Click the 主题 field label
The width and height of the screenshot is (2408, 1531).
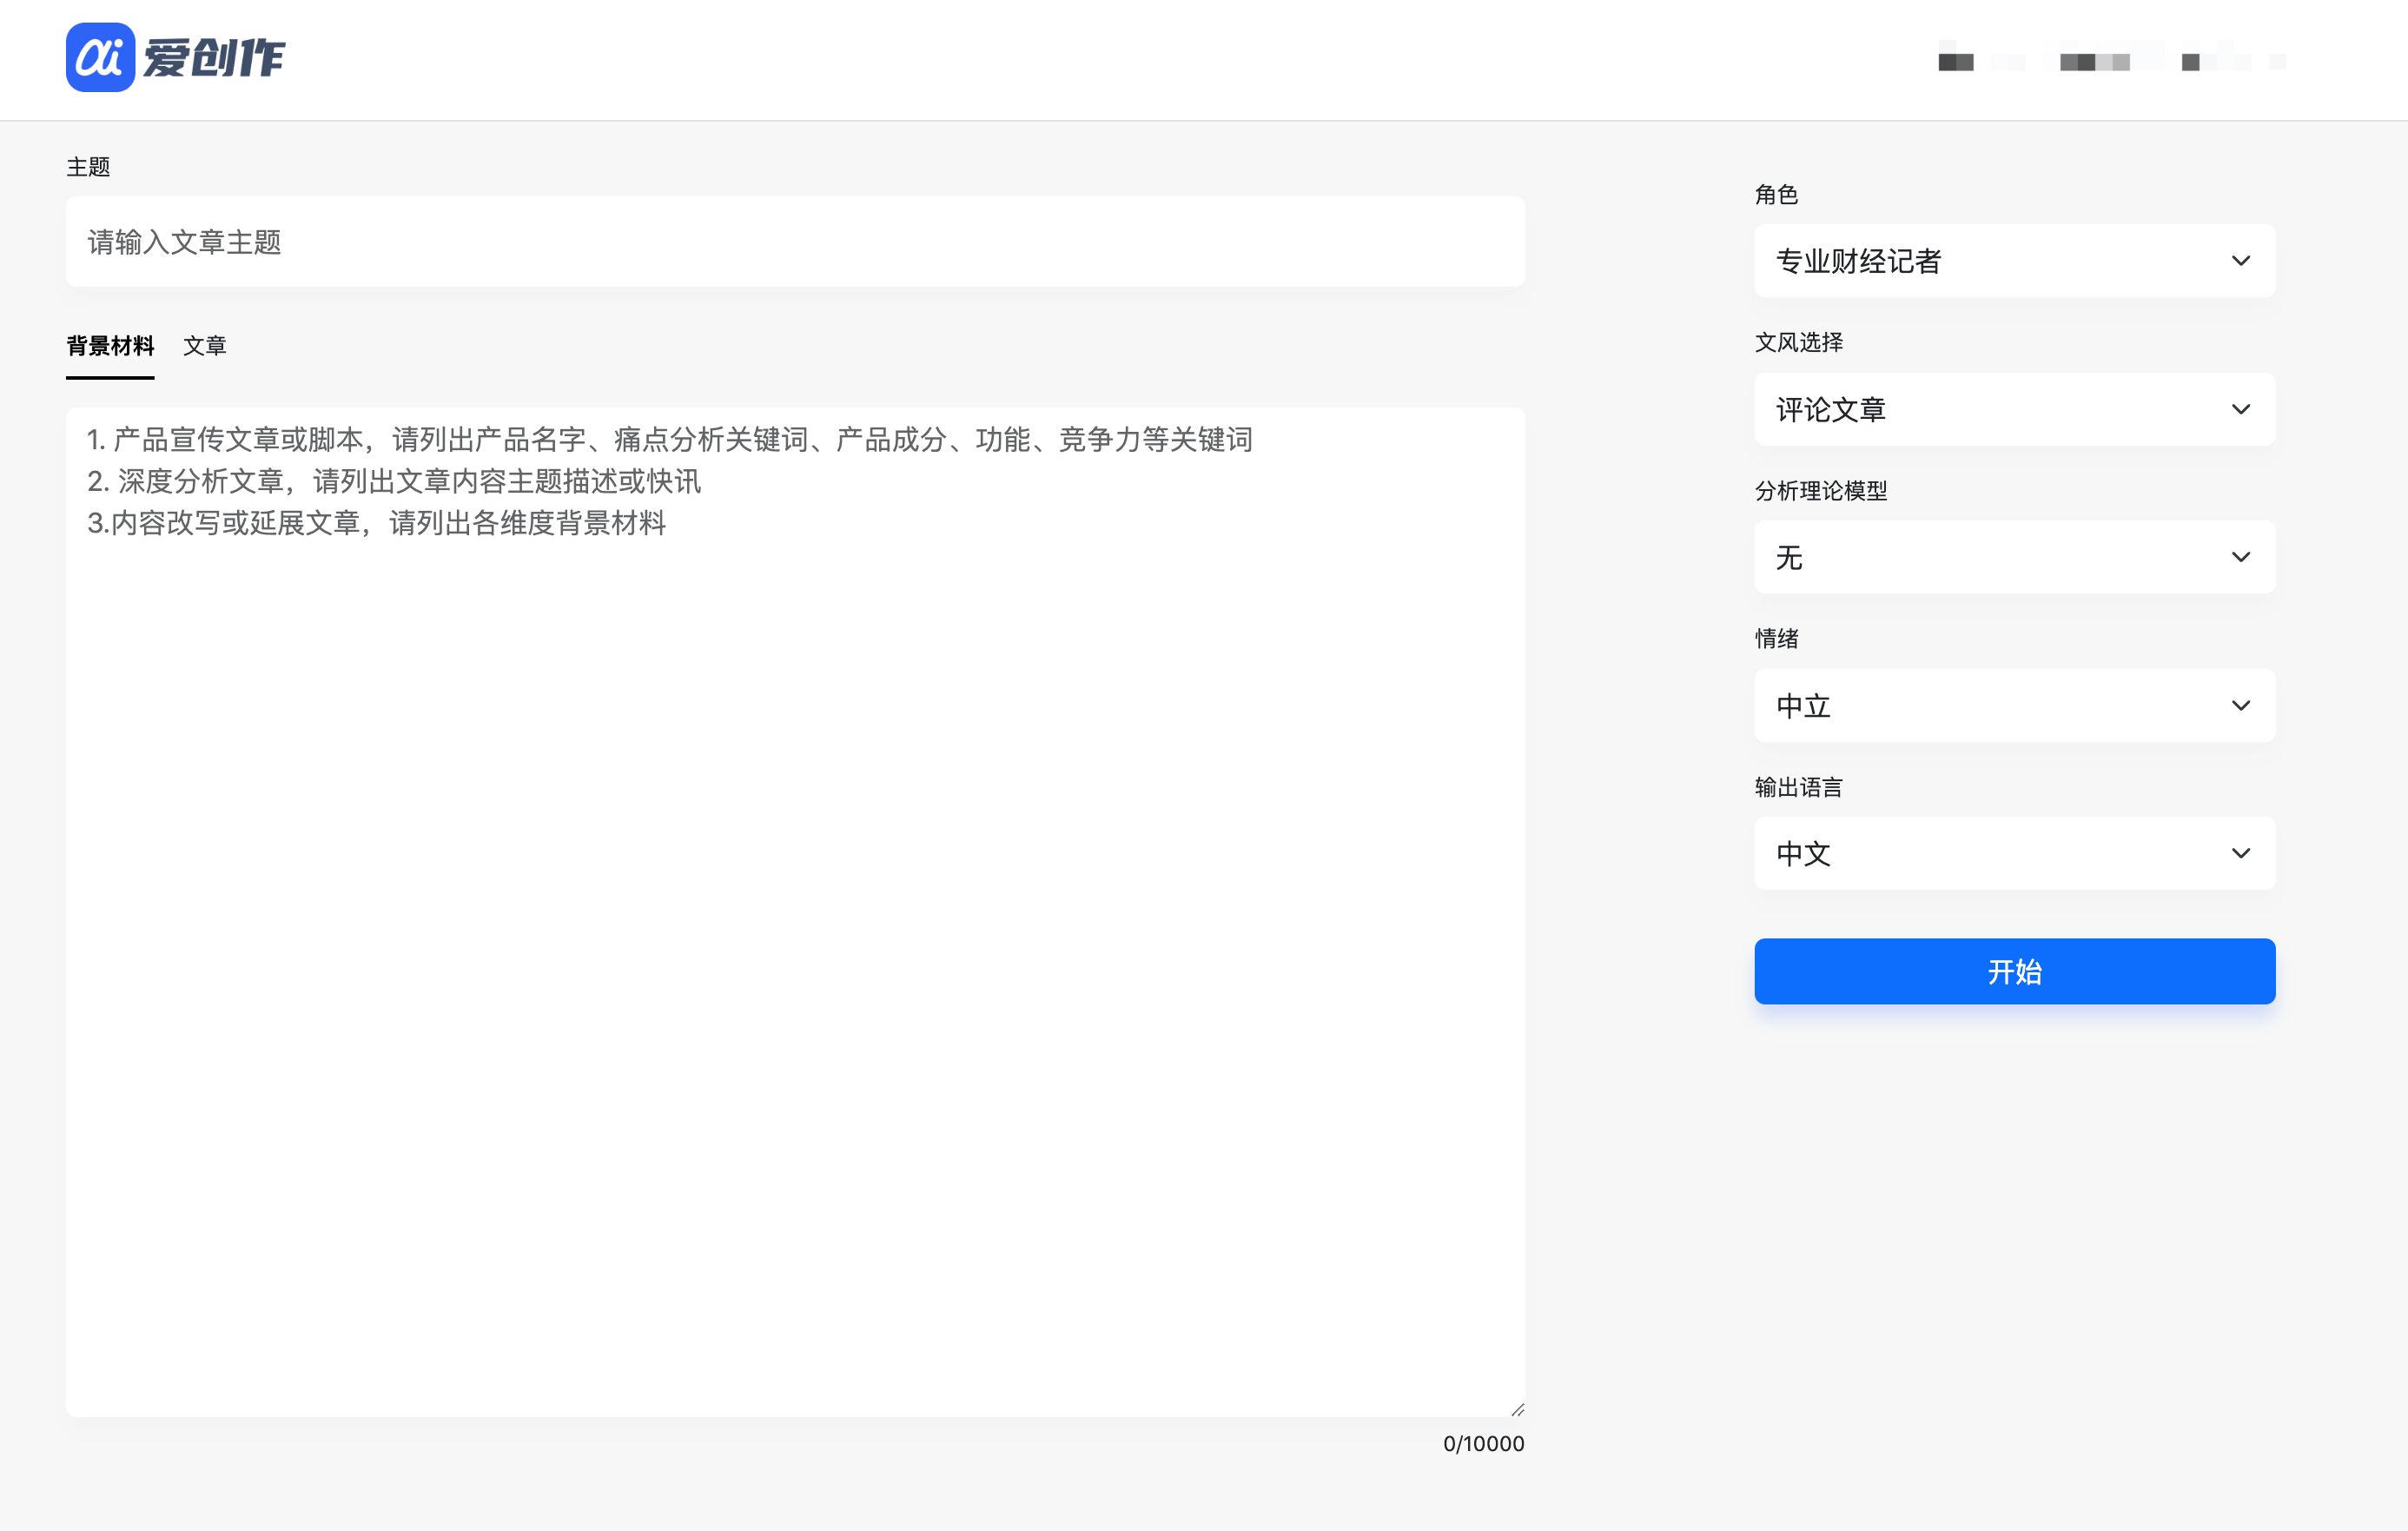coord(88,167)
